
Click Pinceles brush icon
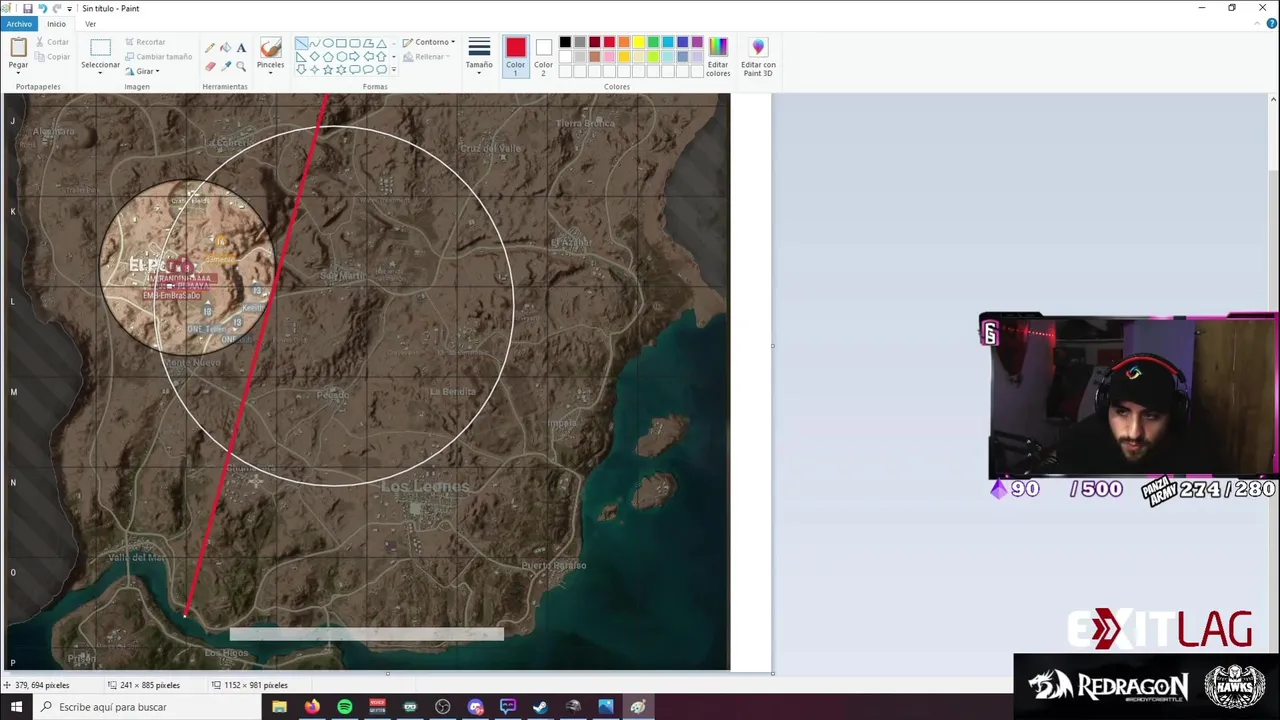click(x=270, y=48)
